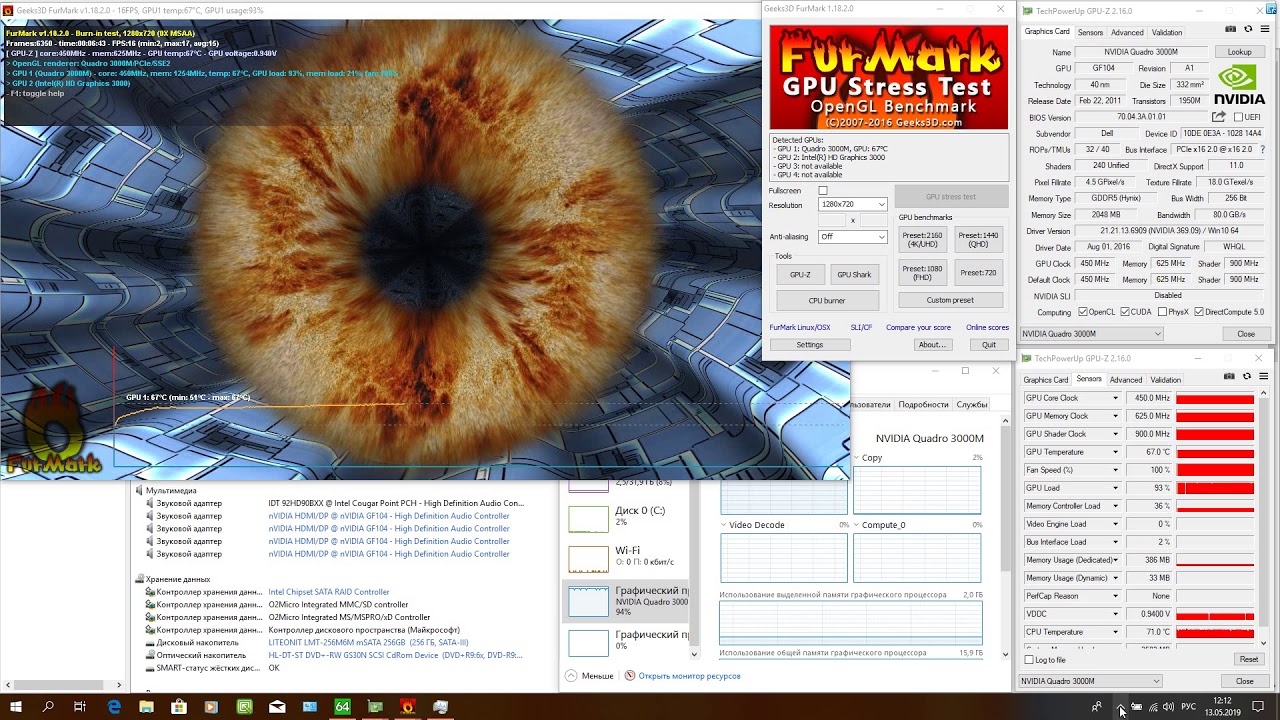The height and width of the screenshot is (720, 1280).
Task: Enable Log to file in GPU-Z Sensors
Action: point(1030,660)
